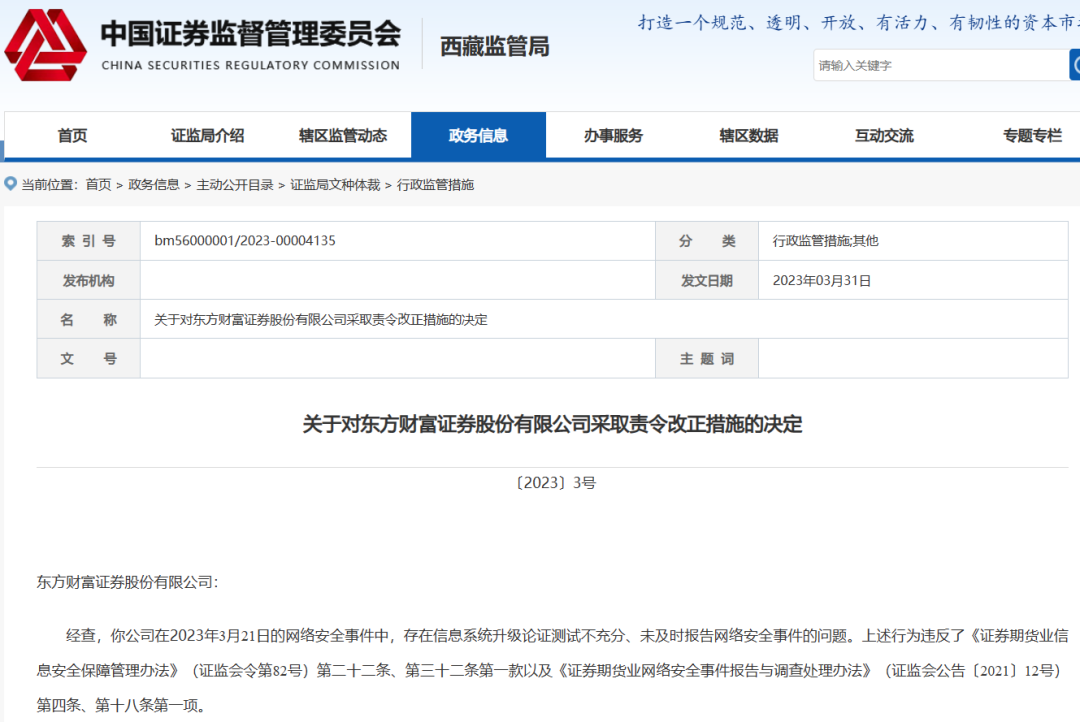Click 政务信息 breadcrumb link
The image size is (1080, 722).
click(x=154, y=185)
